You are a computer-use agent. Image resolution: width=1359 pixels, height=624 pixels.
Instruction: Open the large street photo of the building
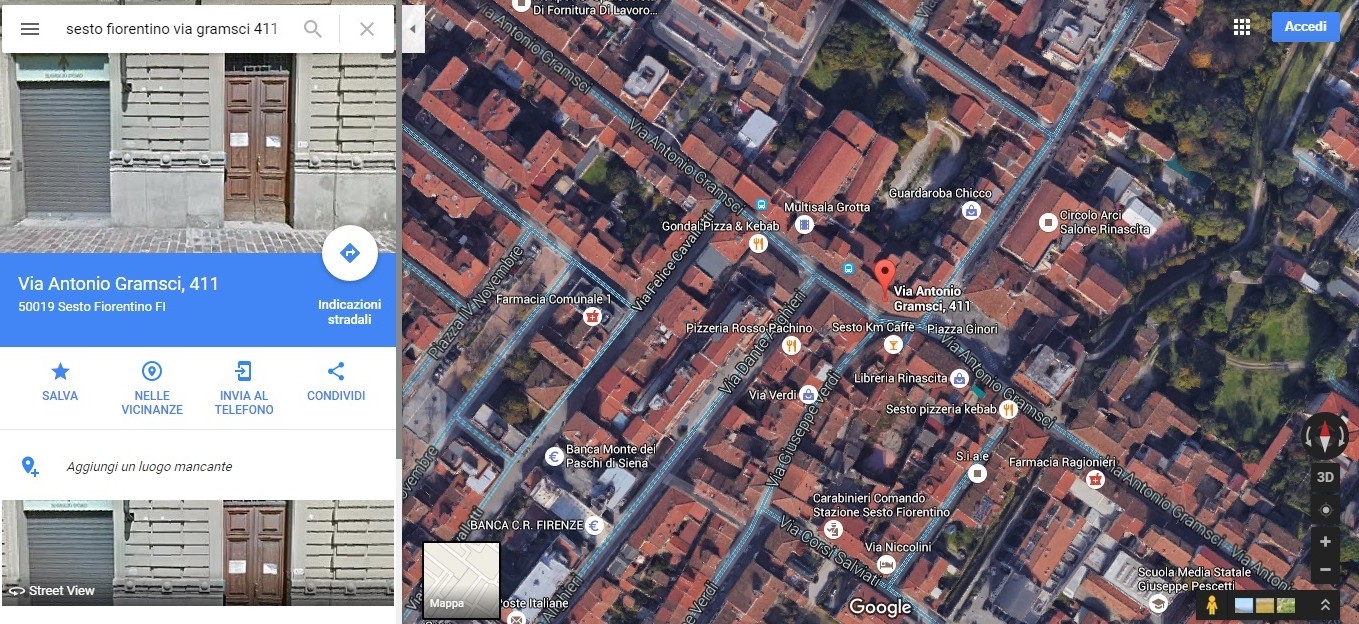tap(199, 152)
